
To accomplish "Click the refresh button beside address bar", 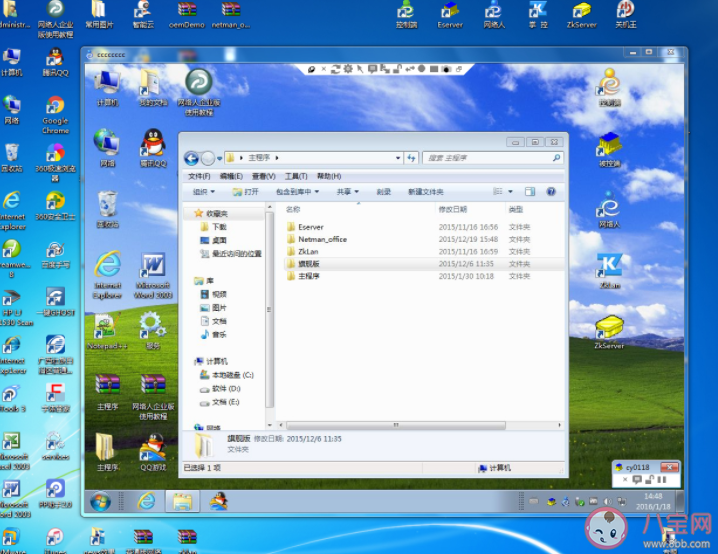I will pos(411,158).
